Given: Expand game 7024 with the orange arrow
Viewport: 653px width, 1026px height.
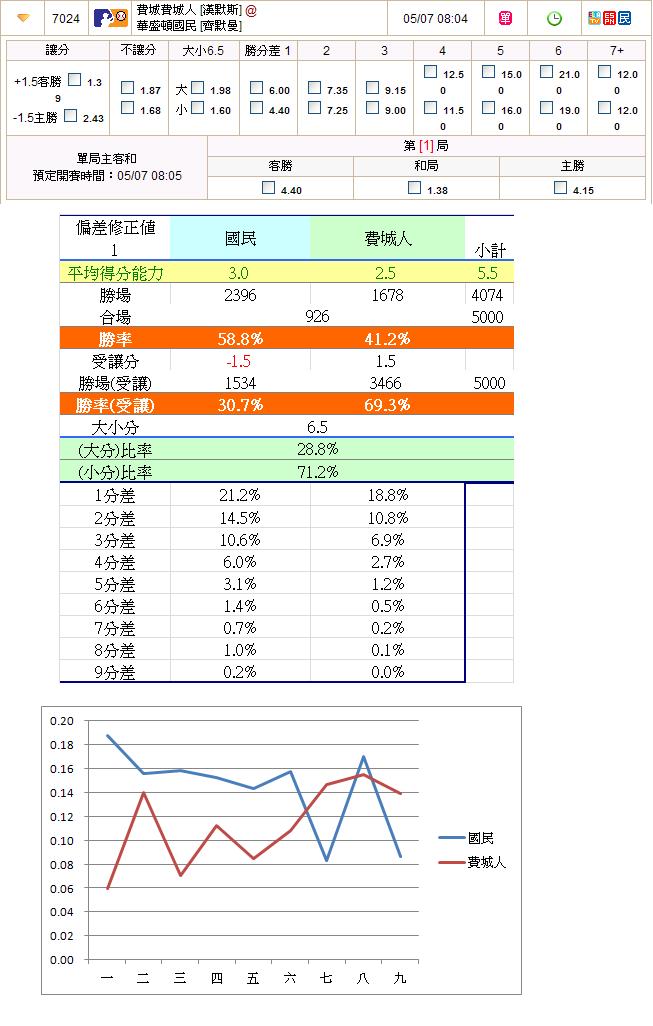Looking at the screenshot, I should click(x=24, y=18).
